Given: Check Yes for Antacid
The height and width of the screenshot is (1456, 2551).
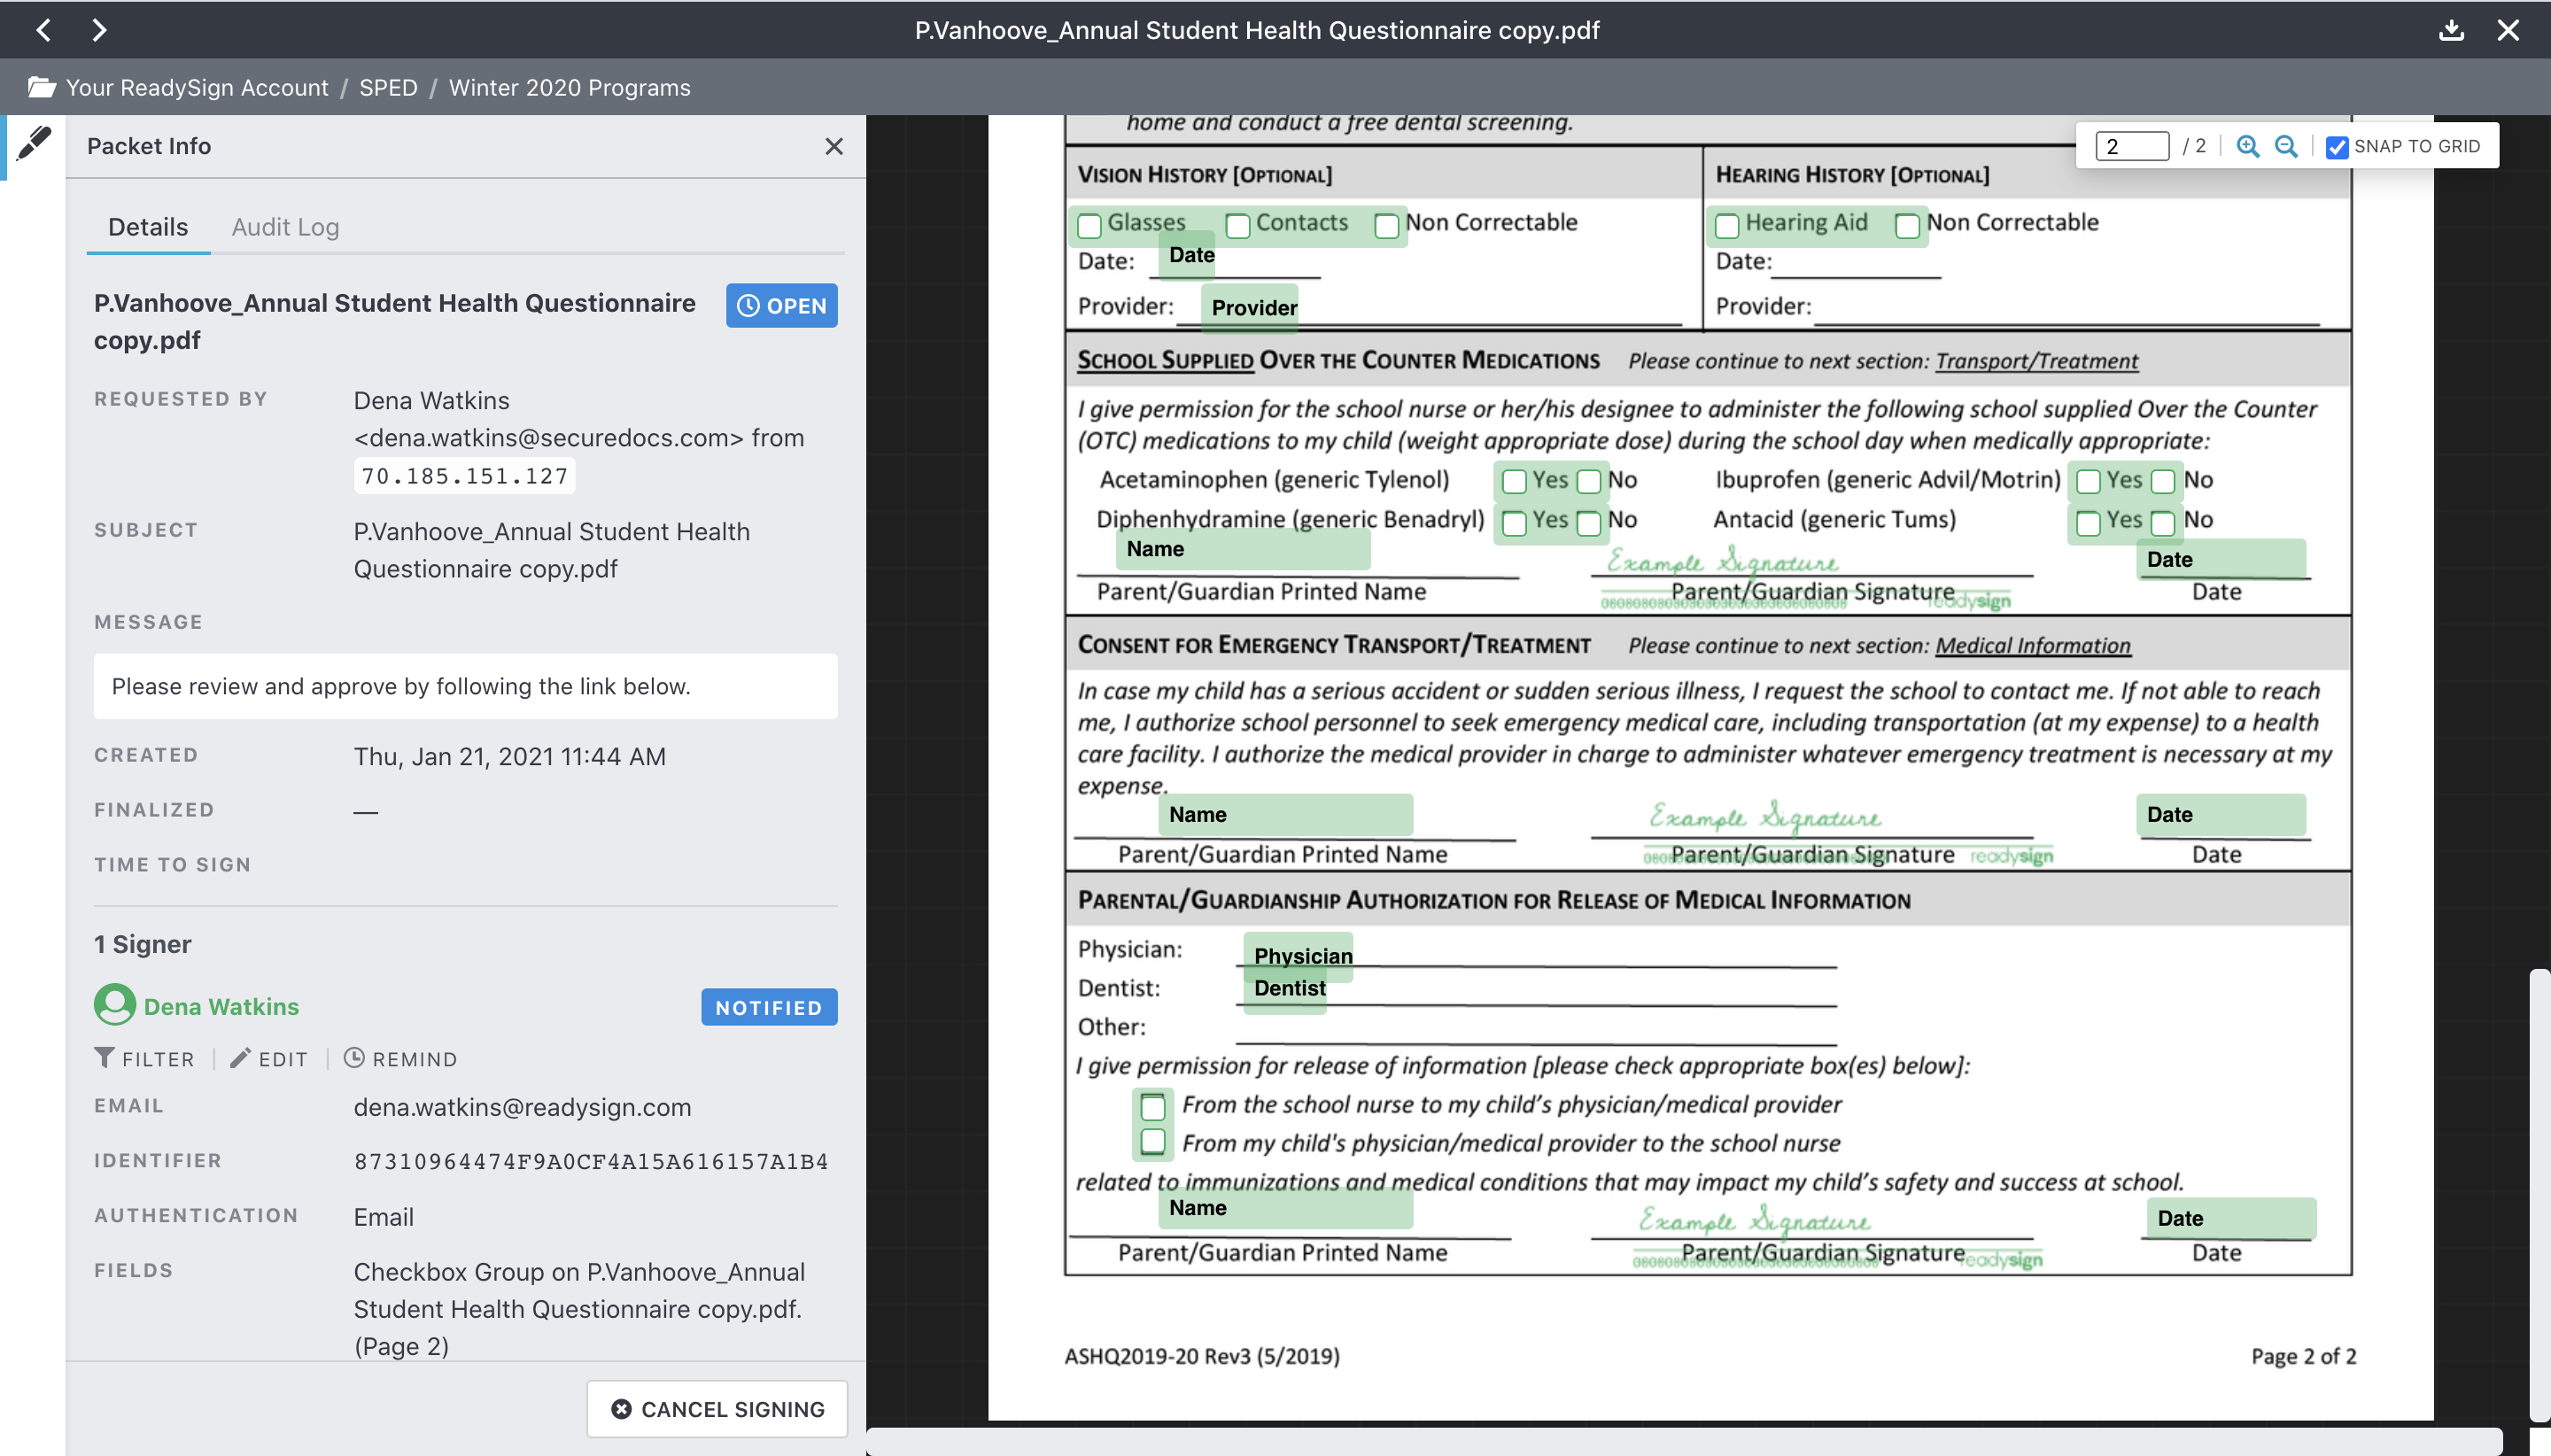Looking at the screenshot, I should [2089, 523].
